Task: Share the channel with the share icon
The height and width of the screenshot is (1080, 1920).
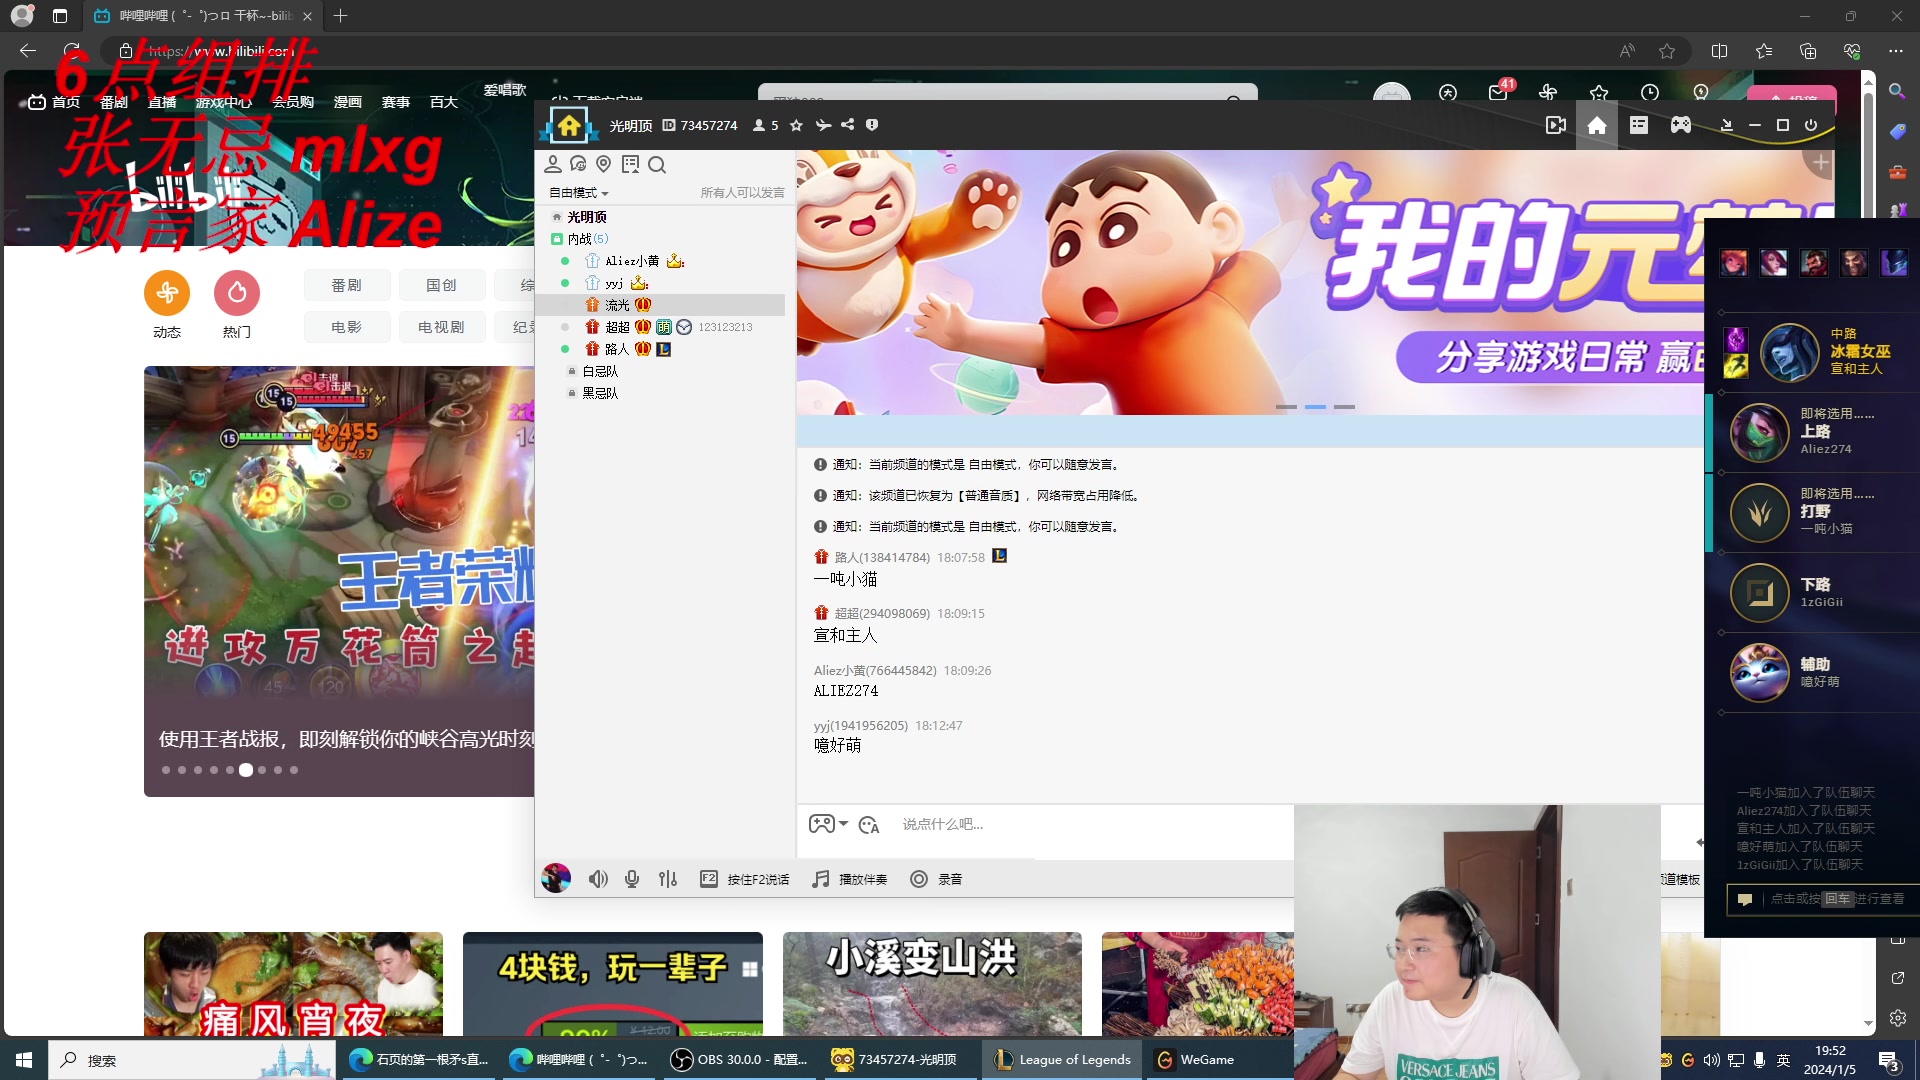Action: (848, 125)
